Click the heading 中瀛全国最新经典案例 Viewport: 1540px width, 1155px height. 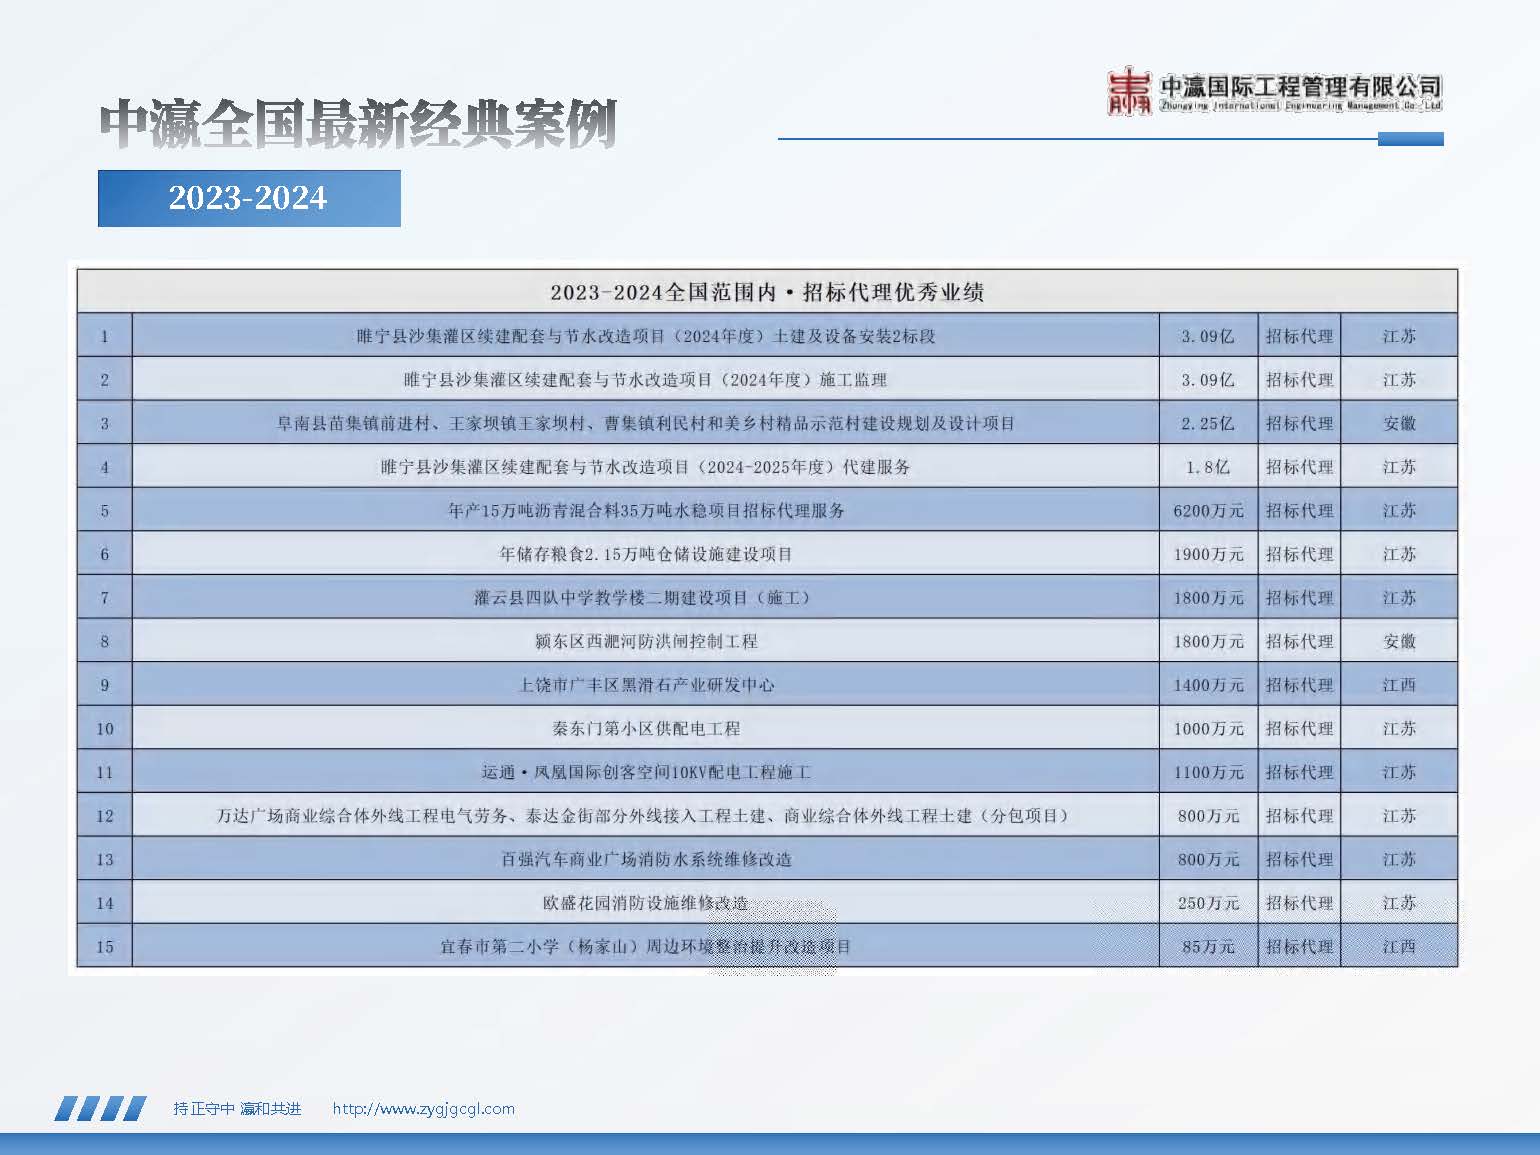pos(358,124)
